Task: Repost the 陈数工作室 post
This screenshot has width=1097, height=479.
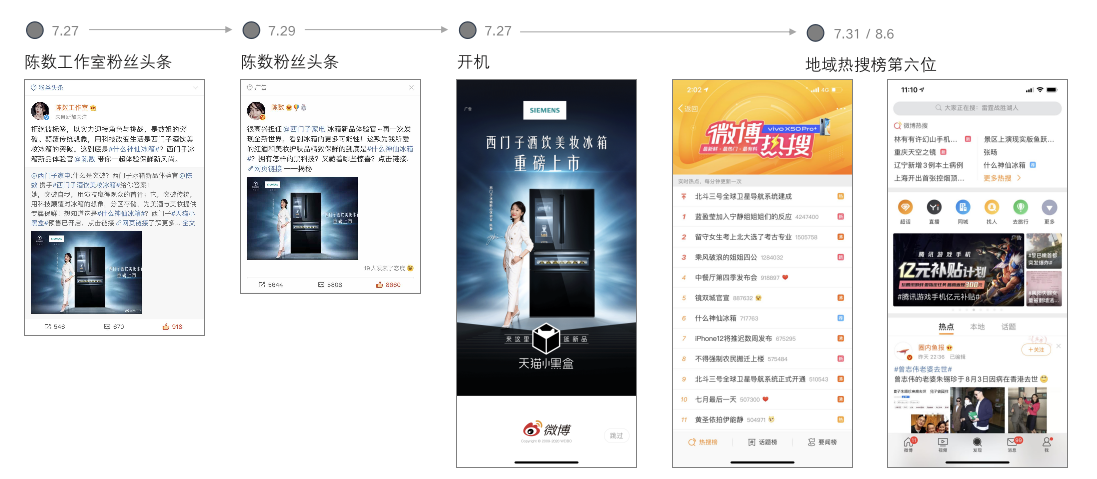Action: tap(55, 327)
